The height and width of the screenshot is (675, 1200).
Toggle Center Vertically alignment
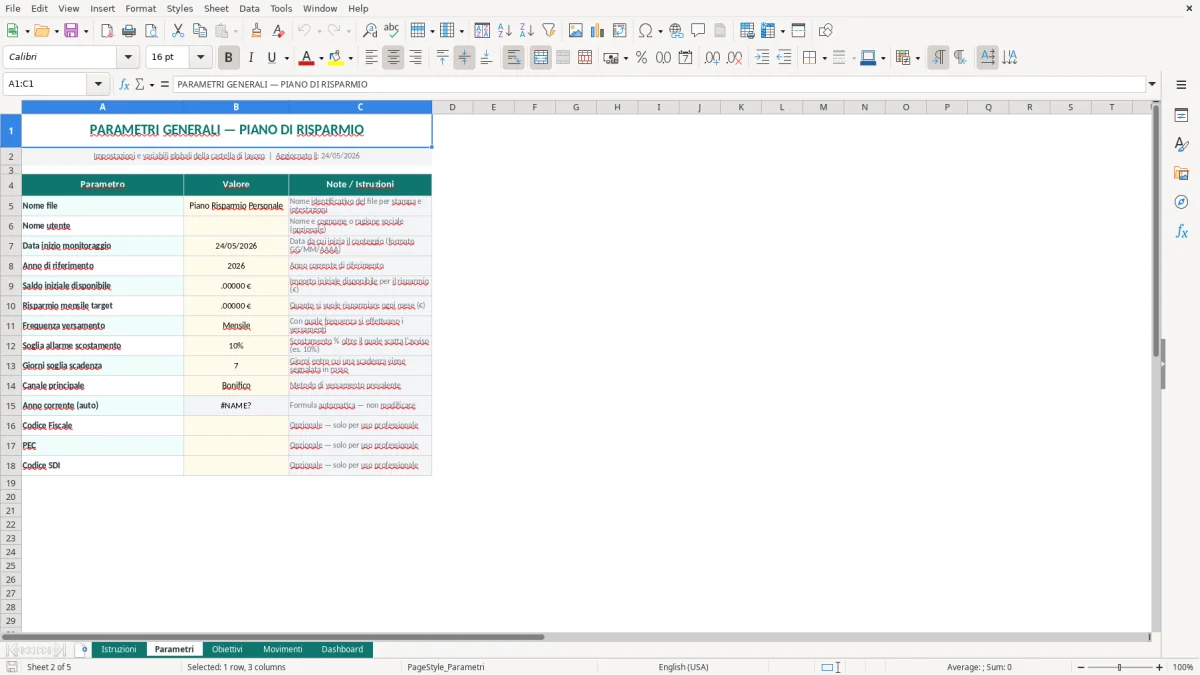pyautogui.click(x=464, y=58)
